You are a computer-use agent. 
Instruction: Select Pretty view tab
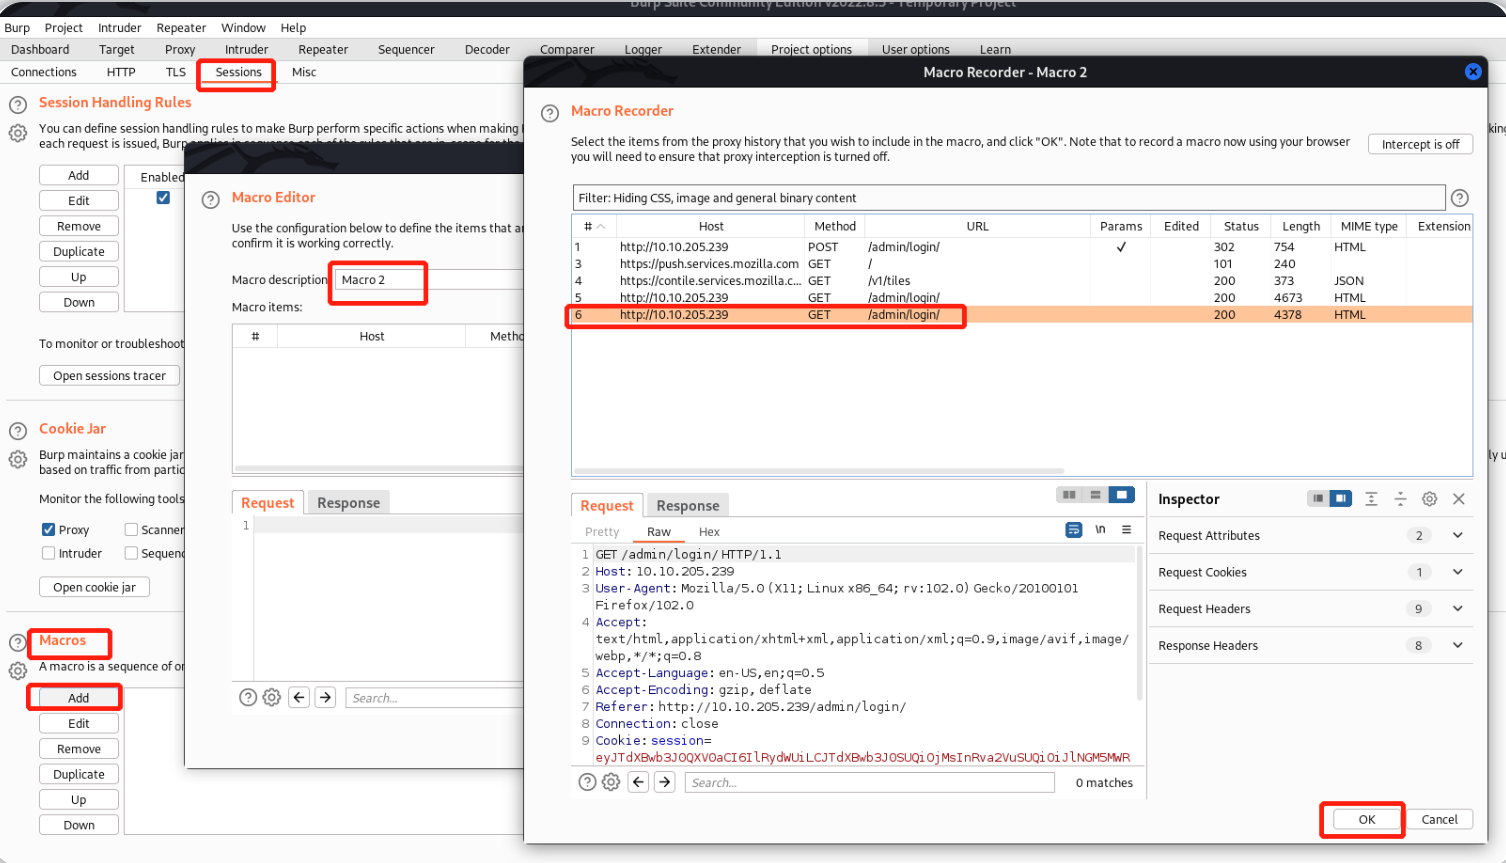(x=602, y=532)
